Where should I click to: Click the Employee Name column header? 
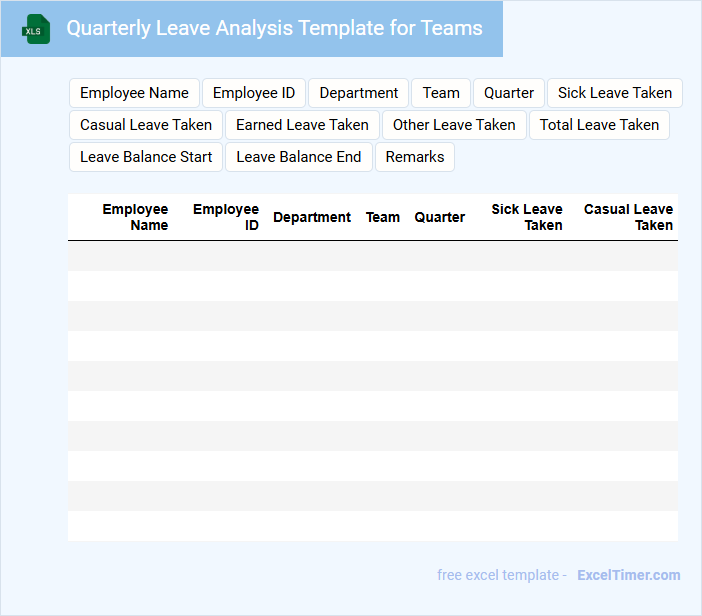(x=135, y=217)
